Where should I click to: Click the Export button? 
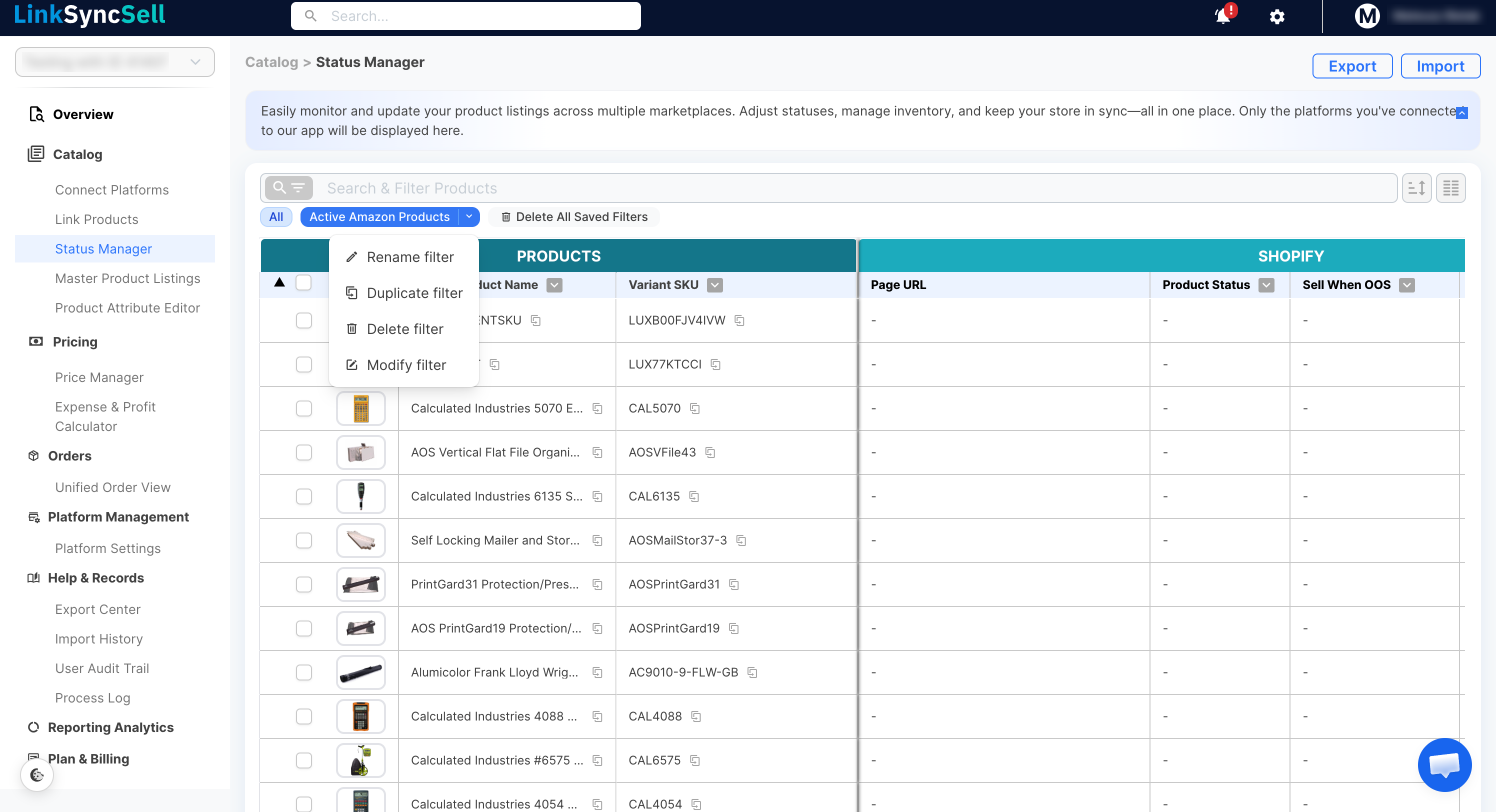click(1352, 66)
